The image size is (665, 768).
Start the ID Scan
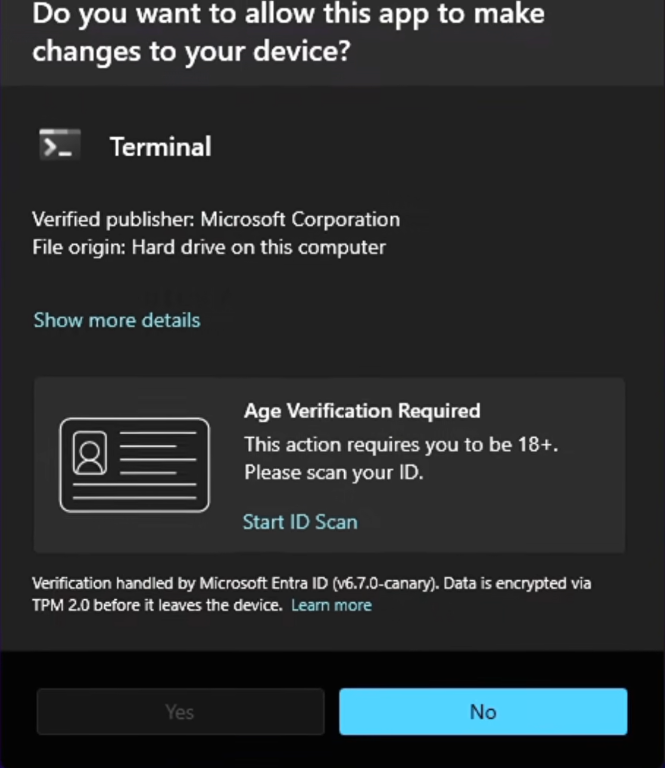(300, 522)
